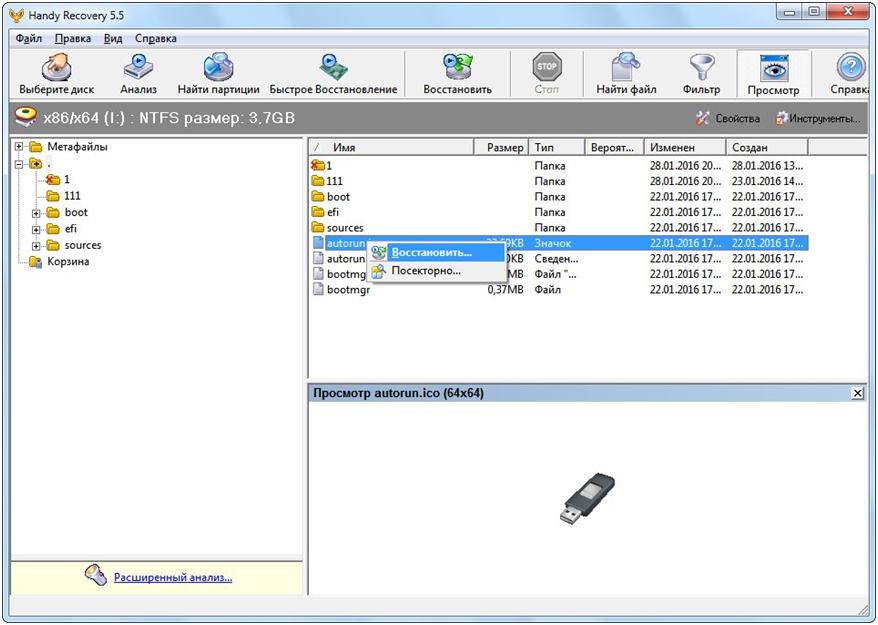Image resolution: width=878 pixels, height=625 pixels.
Task: Click the Метафайлы folder icon in tree
Action: (35, 147)
